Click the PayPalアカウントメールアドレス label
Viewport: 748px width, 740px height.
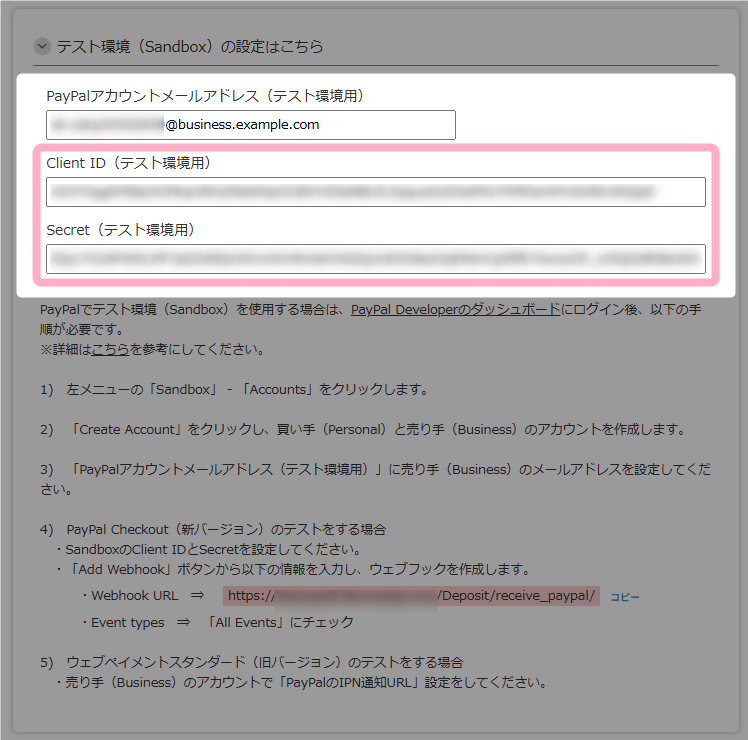point(204,96)
